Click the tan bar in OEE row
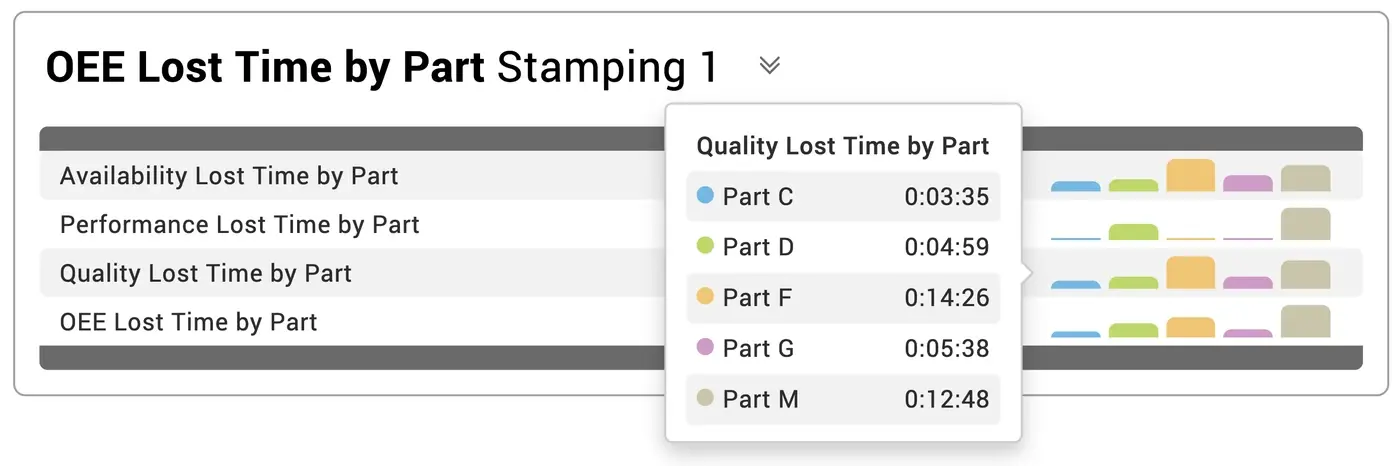 coord(1305,321)
